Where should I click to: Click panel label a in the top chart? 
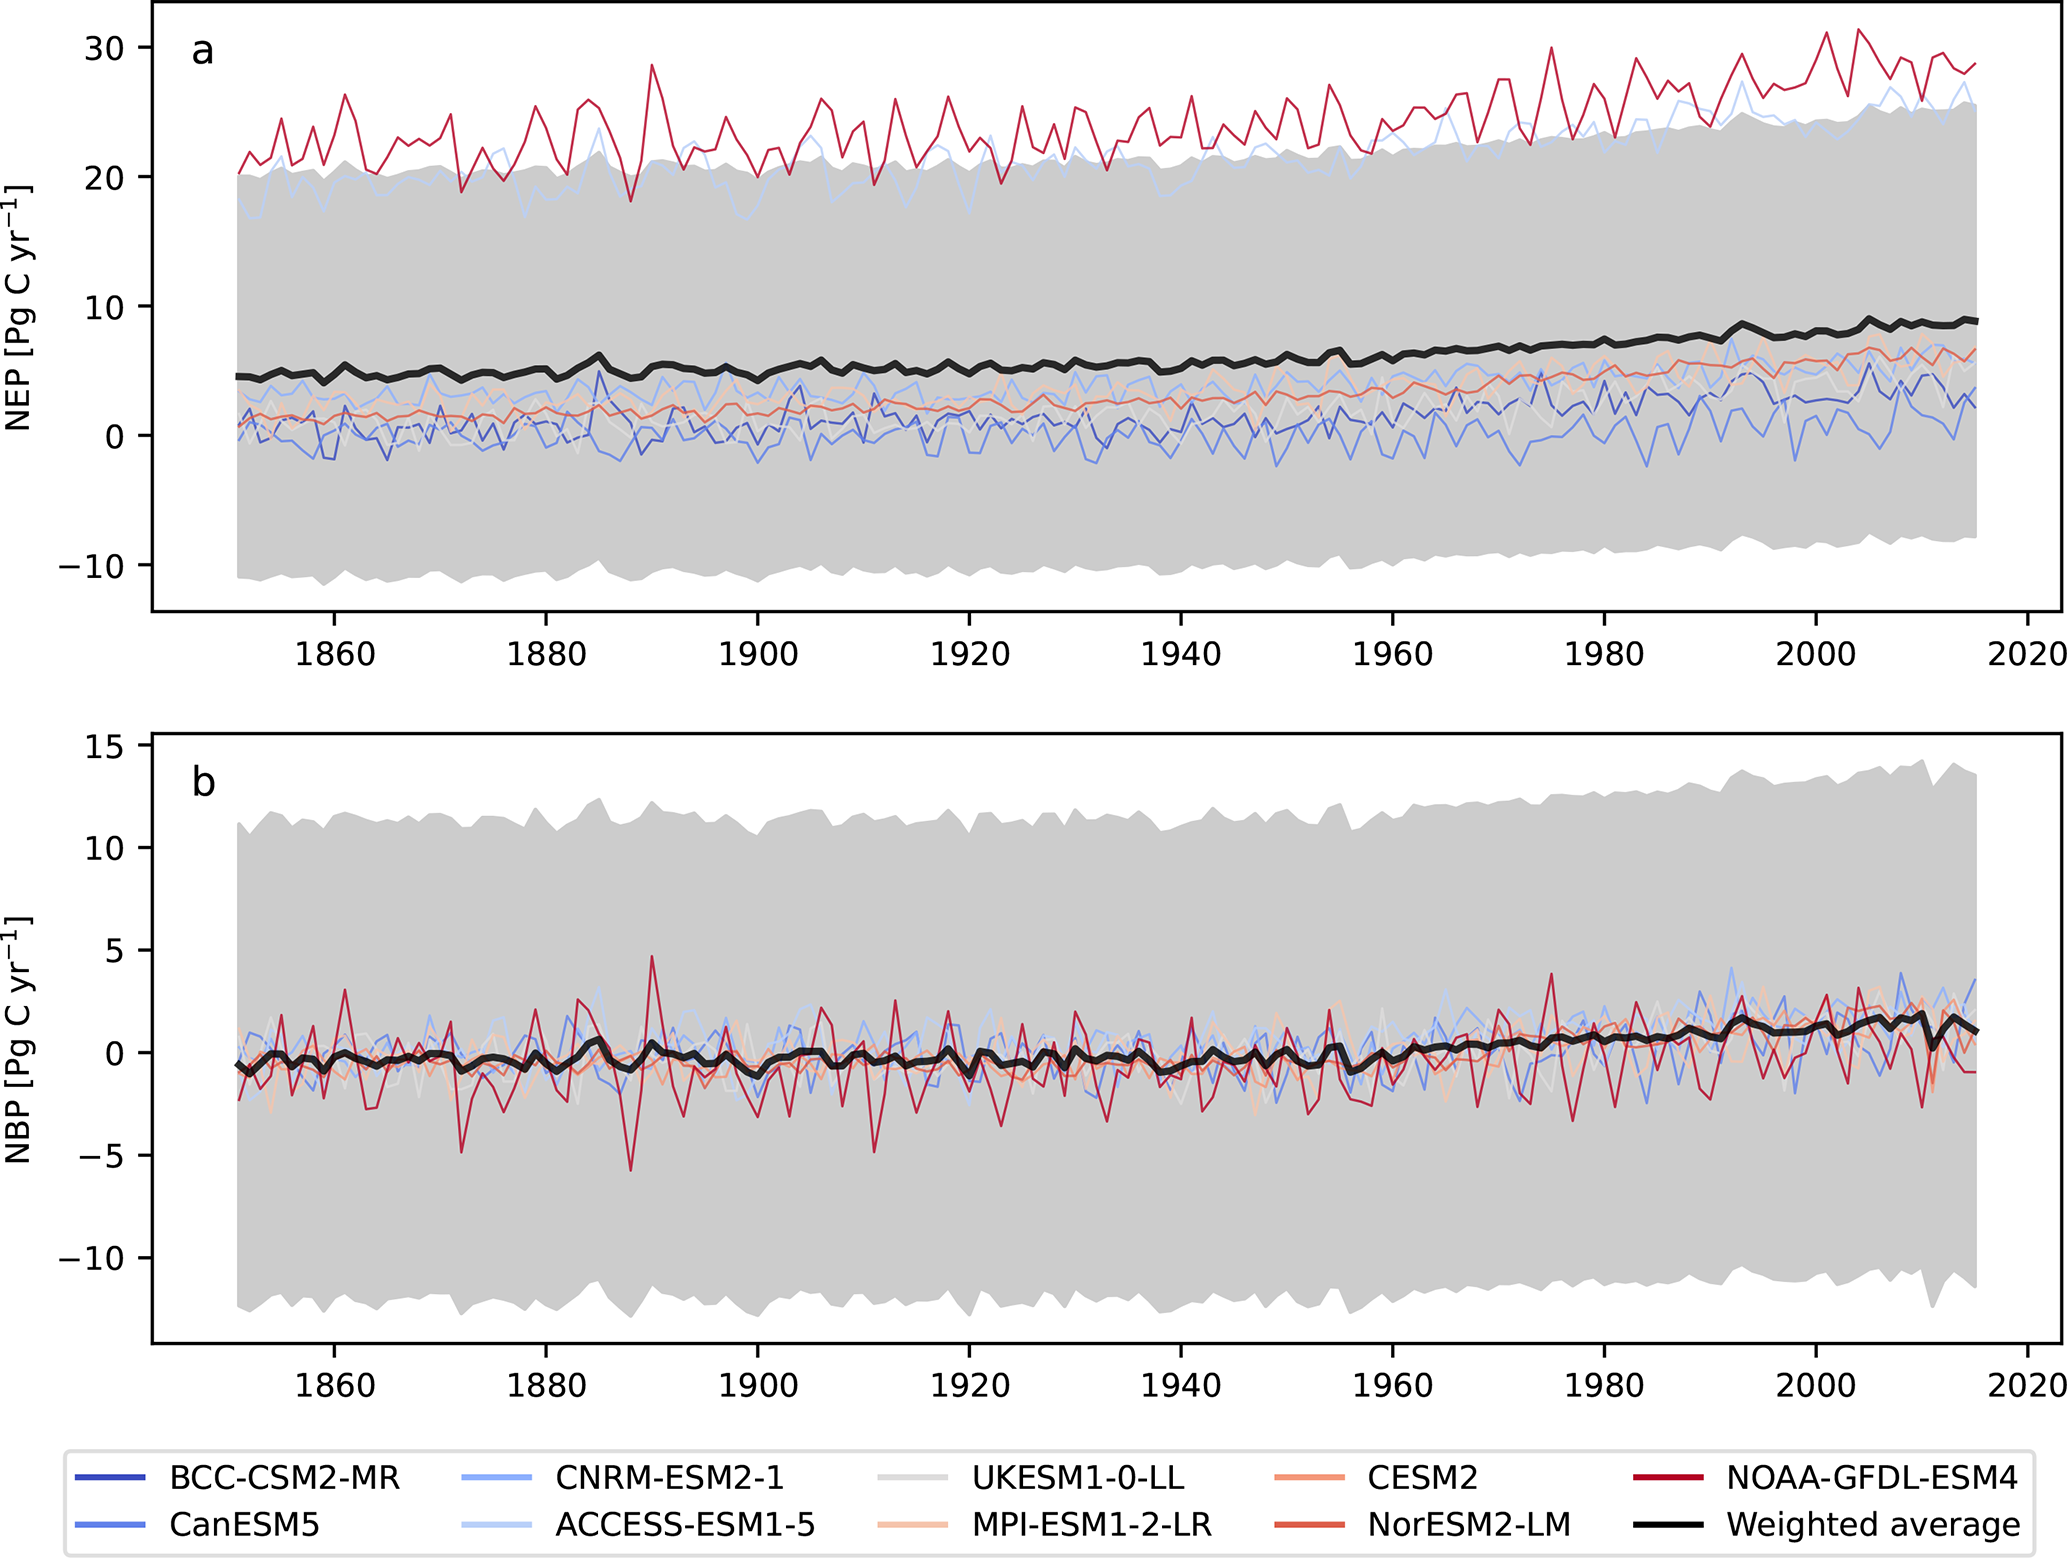click(x=202, y=50)
